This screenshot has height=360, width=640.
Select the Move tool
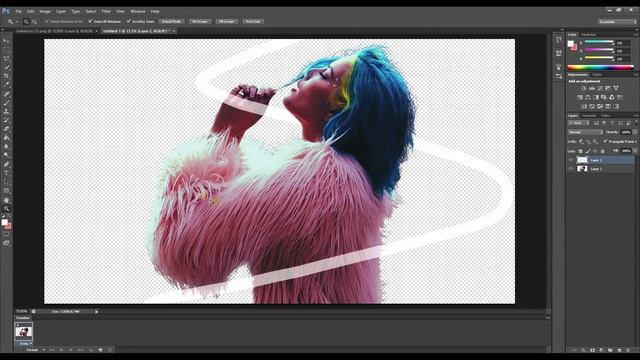(6, 41)
